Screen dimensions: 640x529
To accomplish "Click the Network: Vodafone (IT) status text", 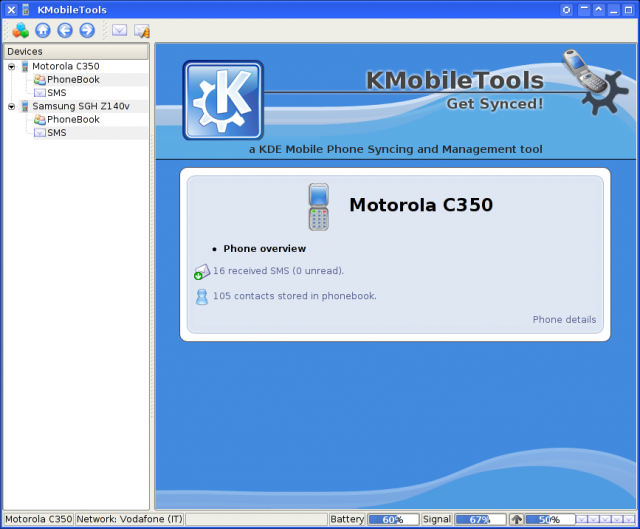I will point(129,519).
